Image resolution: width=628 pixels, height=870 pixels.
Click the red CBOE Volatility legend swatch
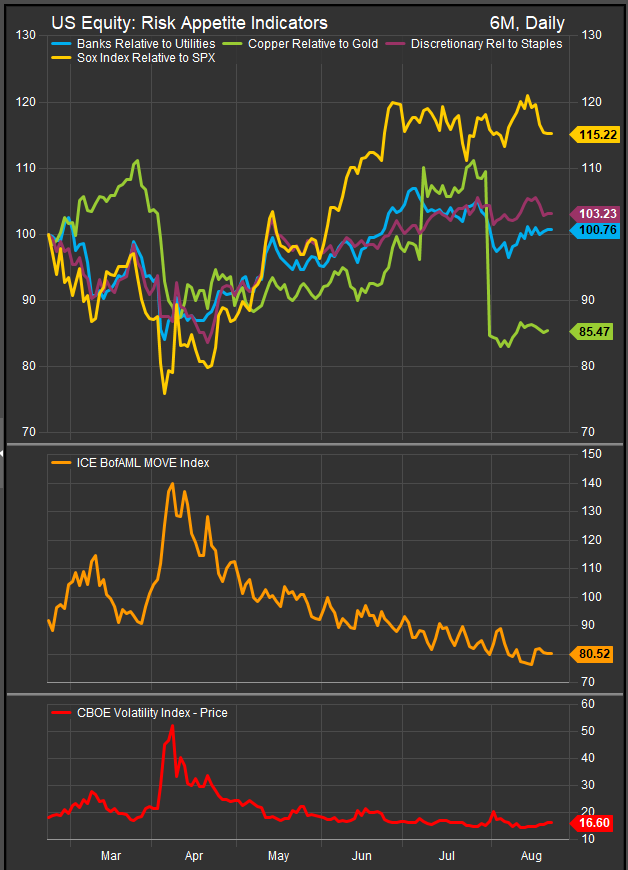pyautogui.click(x=61, y=713)
